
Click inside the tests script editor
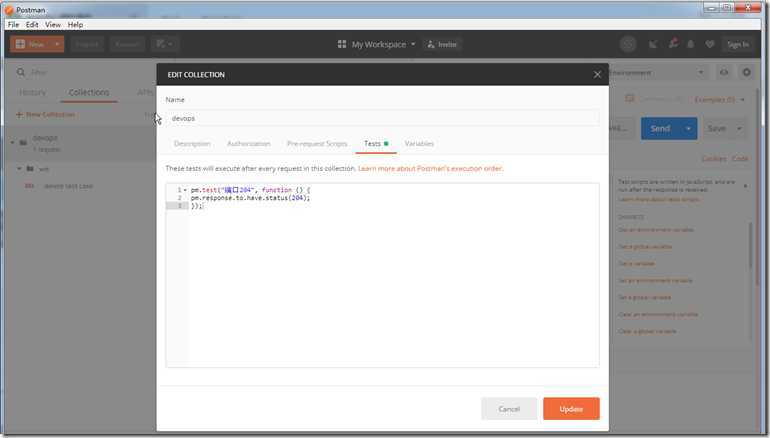point(383,275)
